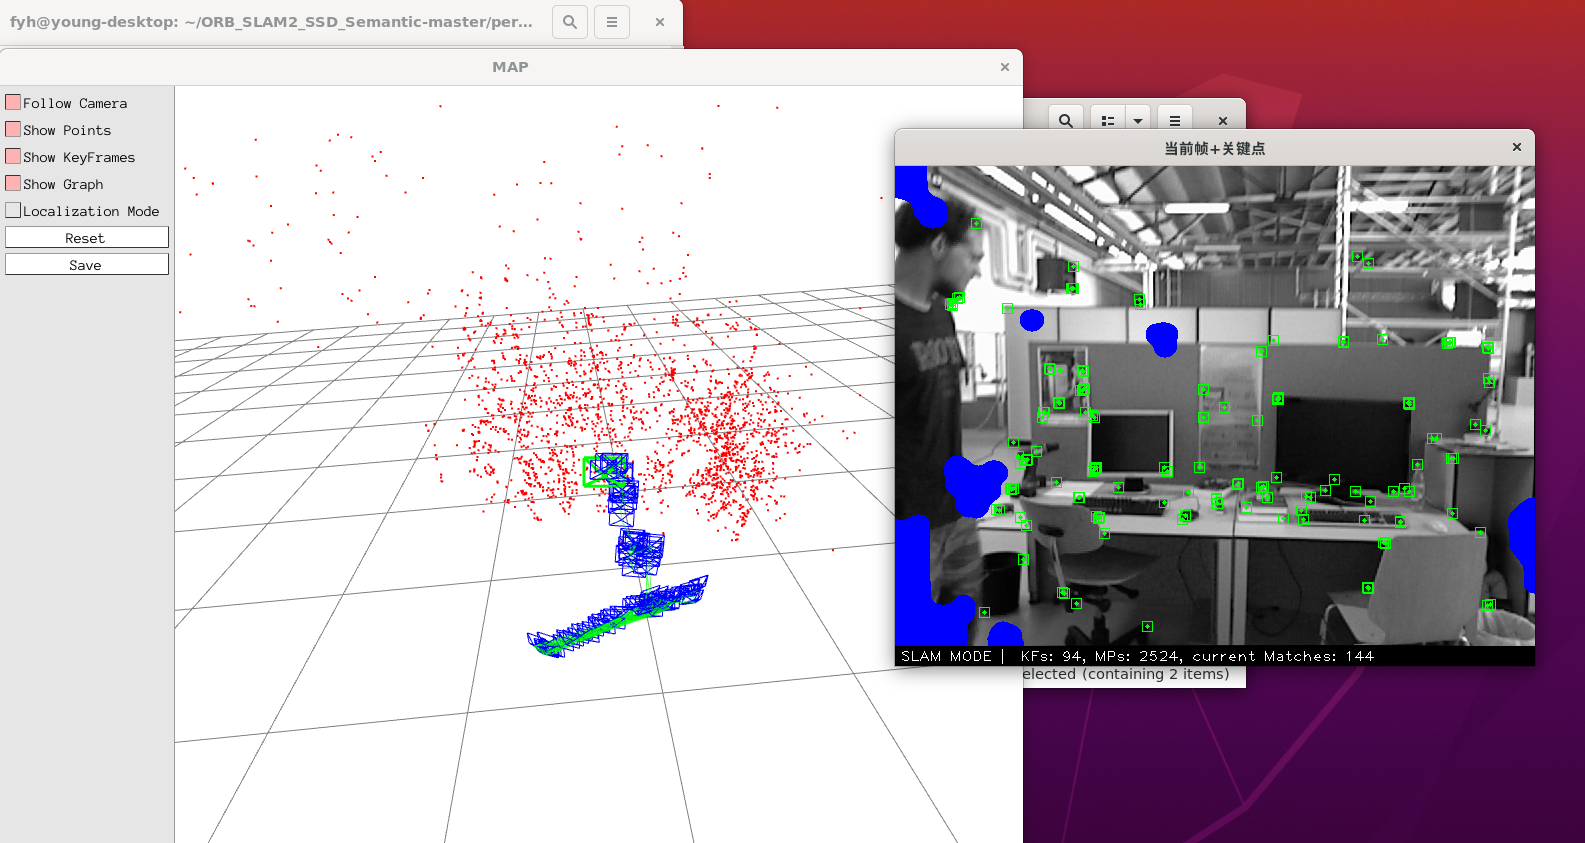Screen dimensions: 1585x843
Task: Toggle the Show KeyFrames checkbox
Action: 13,156
